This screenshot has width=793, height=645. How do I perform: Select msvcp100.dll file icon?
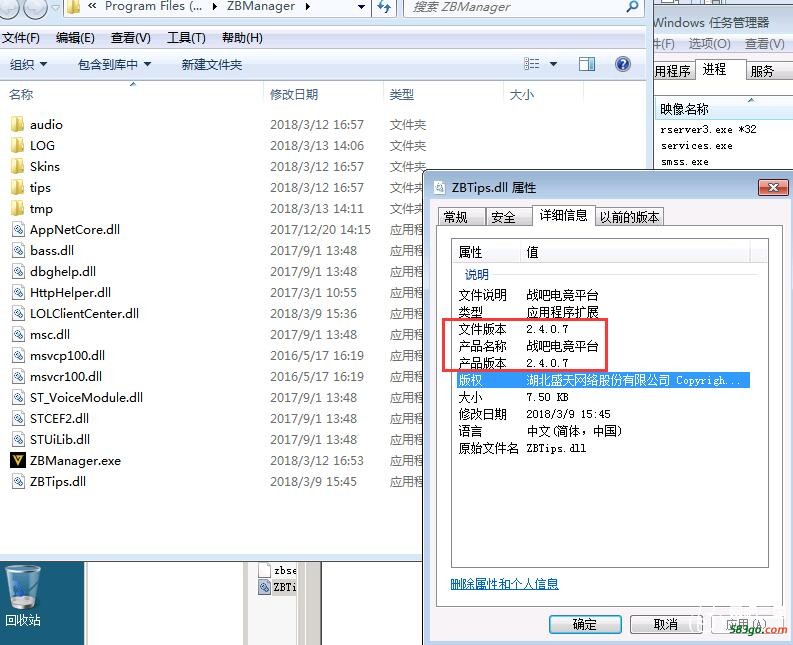pyautogui.click(x=18, y=356)
